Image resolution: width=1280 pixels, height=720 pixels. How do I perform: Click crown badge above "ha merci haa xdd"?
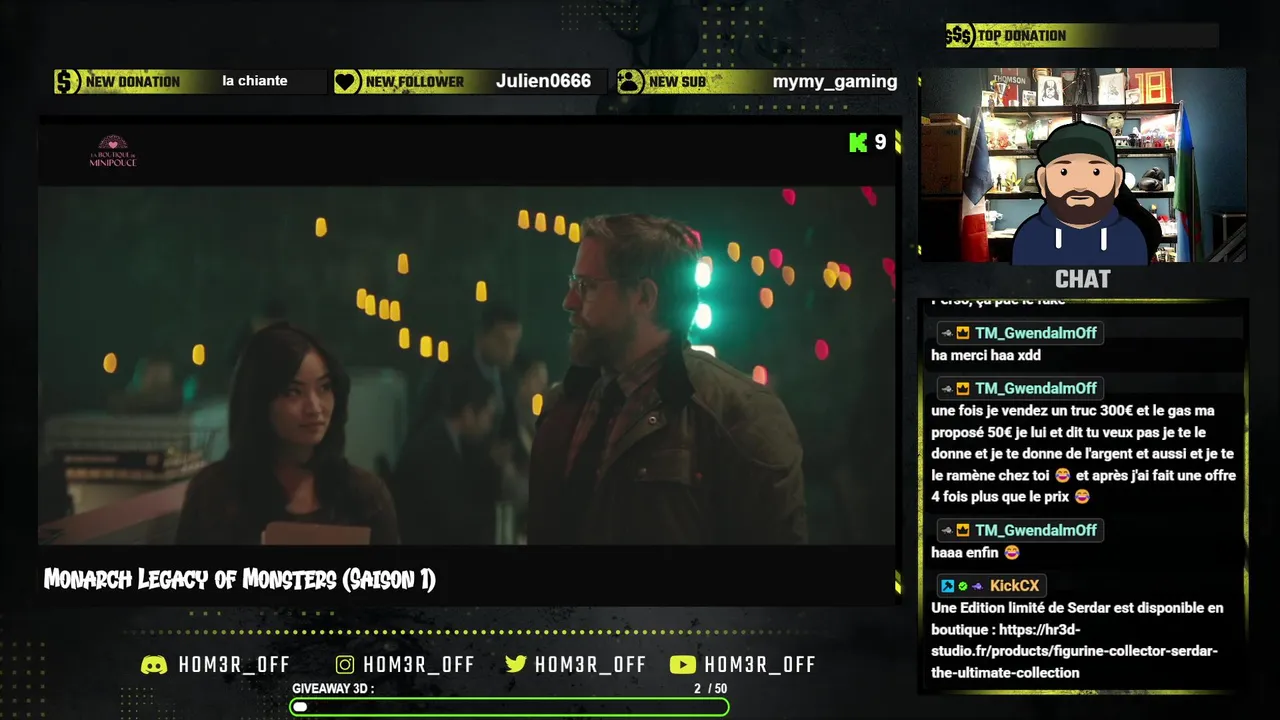tap(962, 333)
